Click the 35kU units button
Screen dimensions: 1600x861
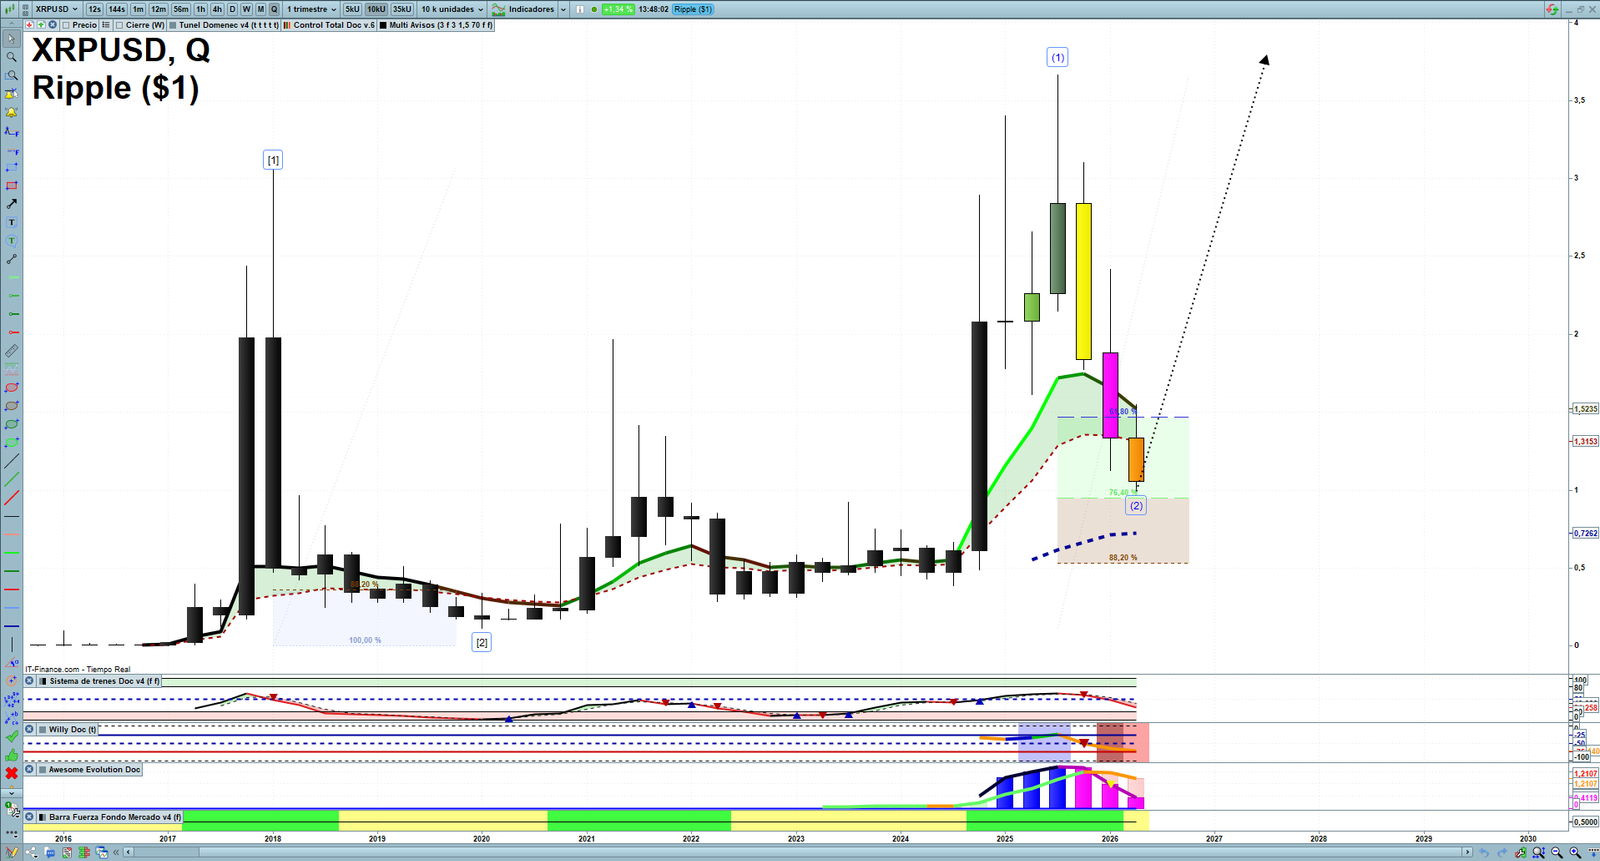(402, 9)
